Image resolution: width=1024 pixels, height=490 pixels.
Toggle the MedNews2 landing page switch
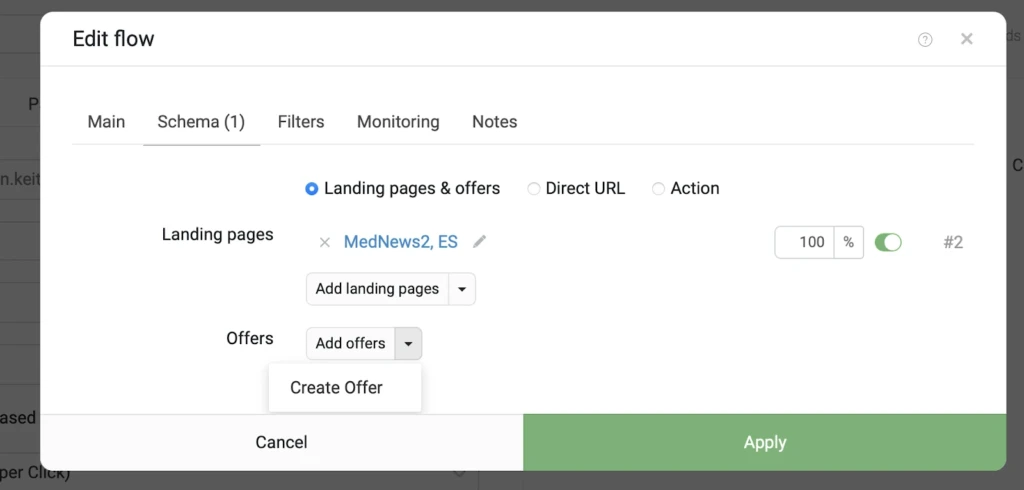888,242
